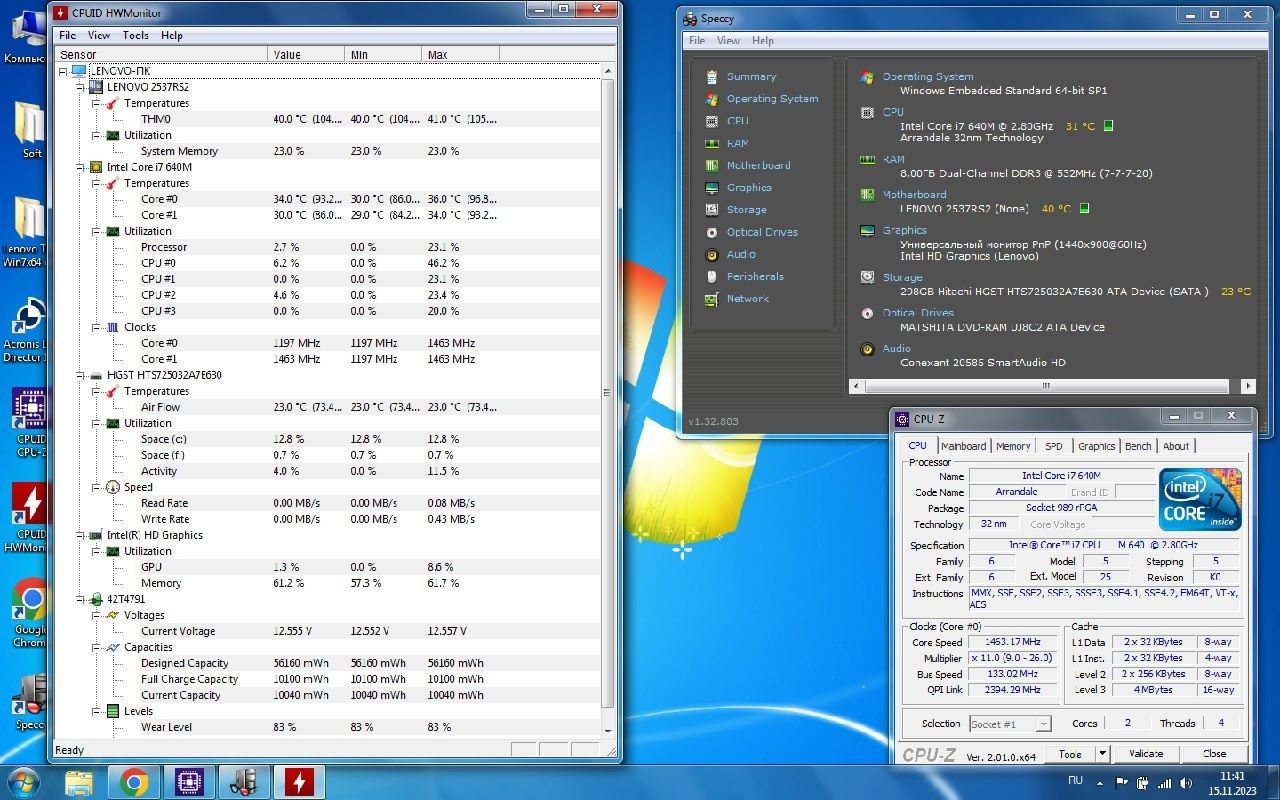Click the Value column header in HWMonitor
This screenshot has width=1280, height=800.
[306, 55]
